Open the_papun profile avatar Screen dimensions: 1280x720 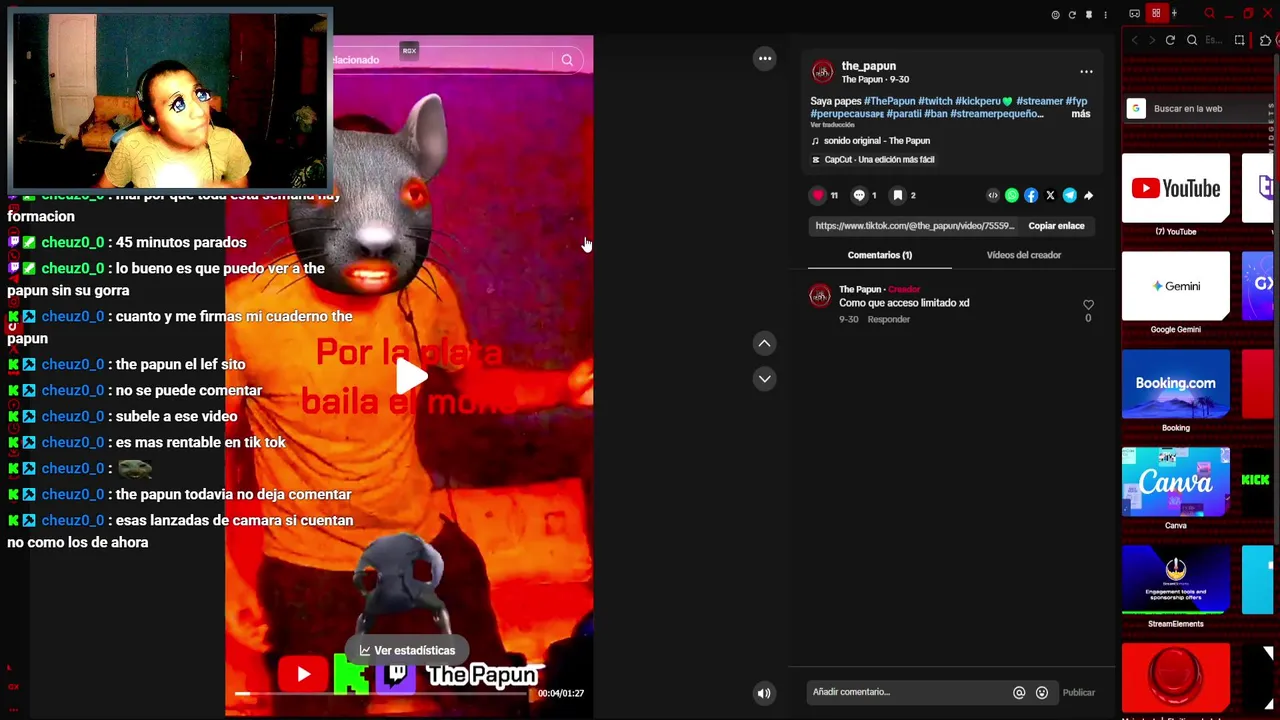(x=822, y=71)
